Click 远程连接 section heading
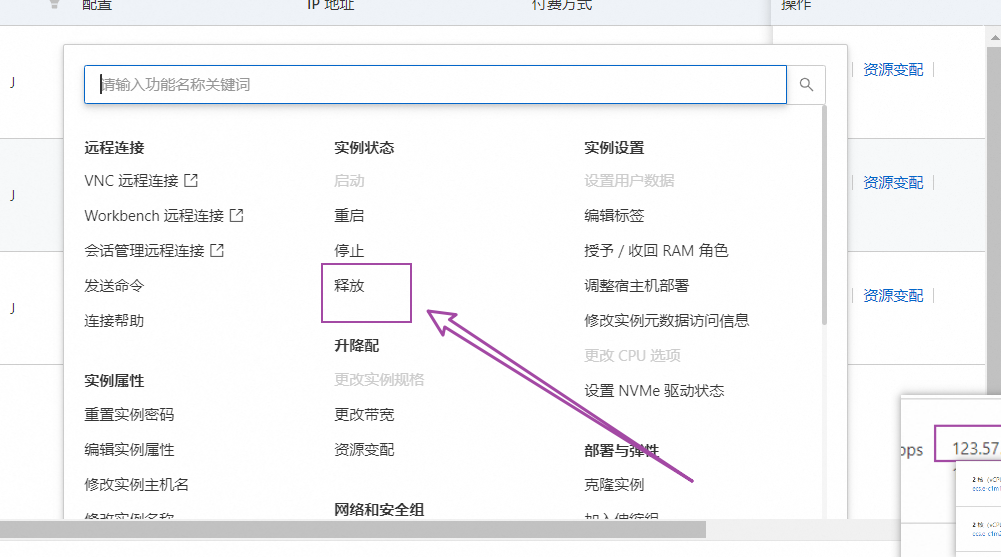 pyautogui.click(x=114, y=148)
